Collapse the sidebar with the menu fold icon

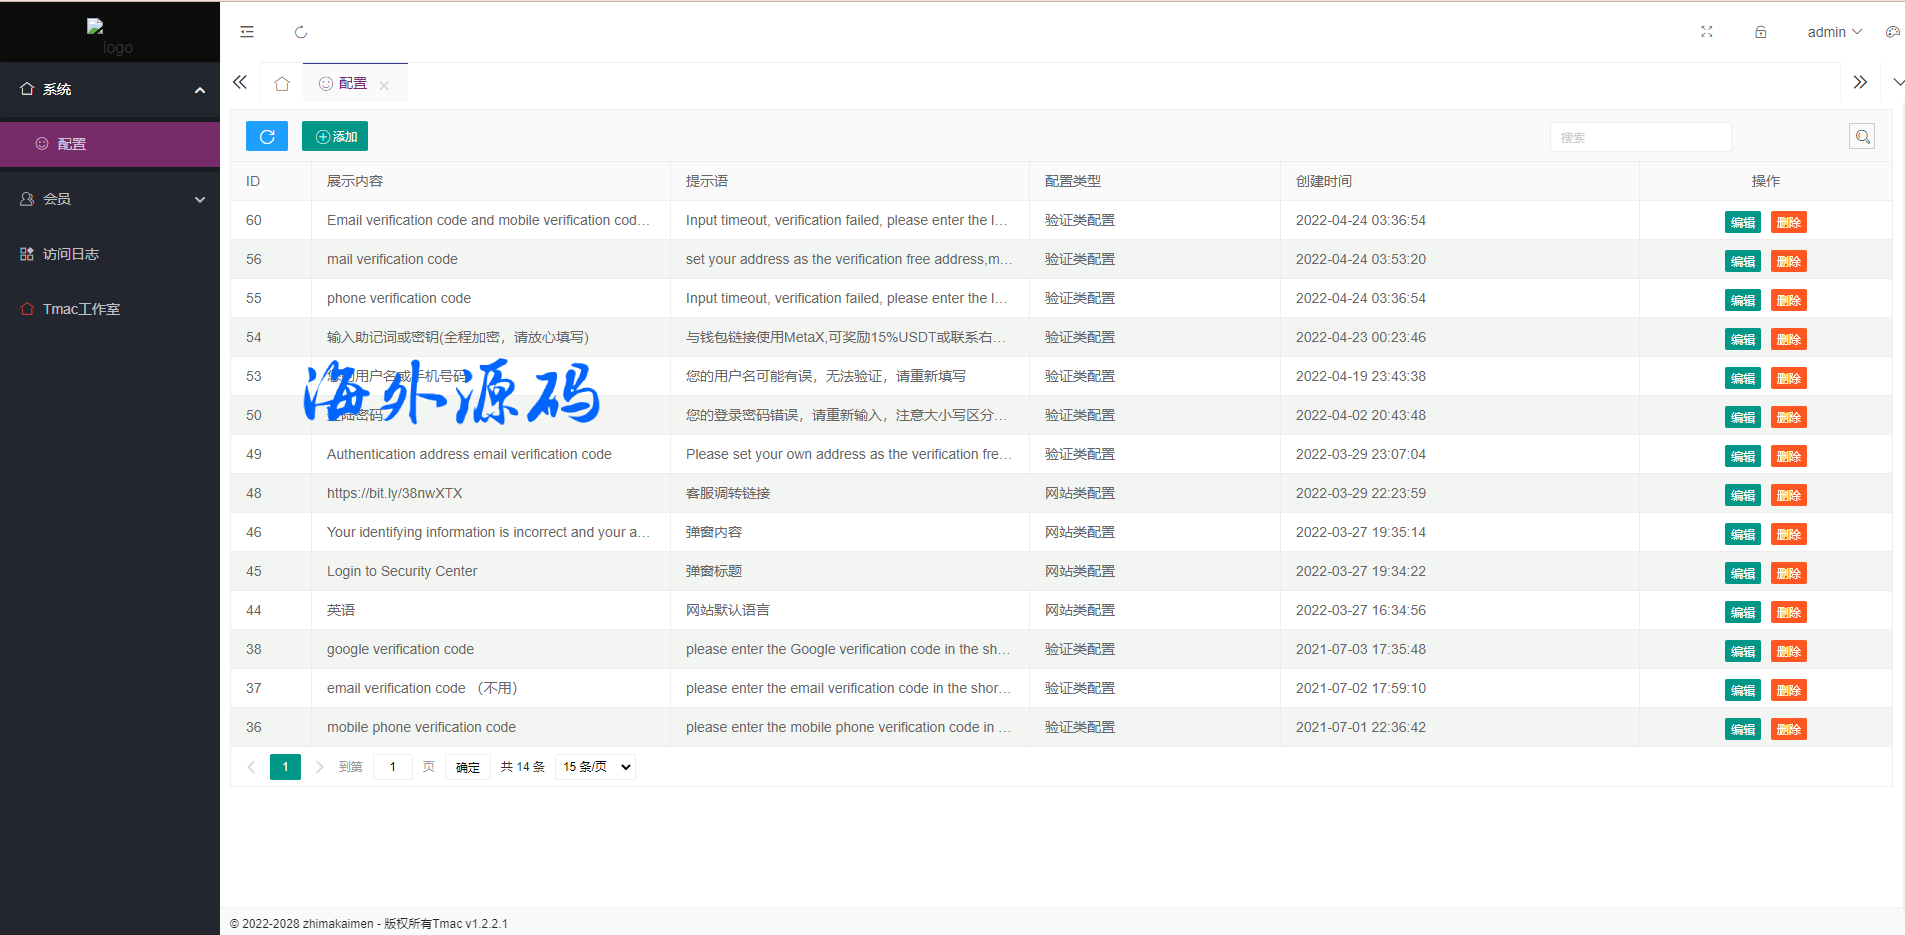tap(247, 32)
